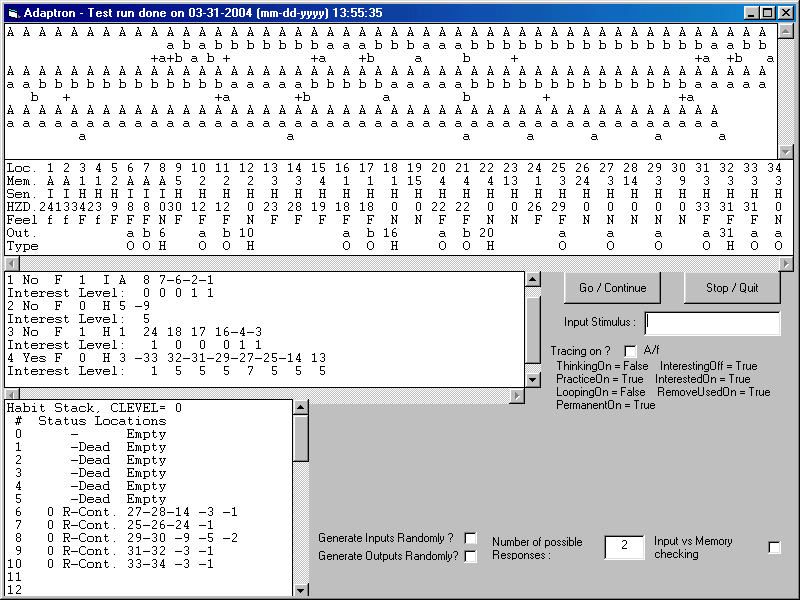Click the '2 No F 0 H 5 -9' line
The width and height of the screenshot is (800, 600).
[x=79, y=306]
